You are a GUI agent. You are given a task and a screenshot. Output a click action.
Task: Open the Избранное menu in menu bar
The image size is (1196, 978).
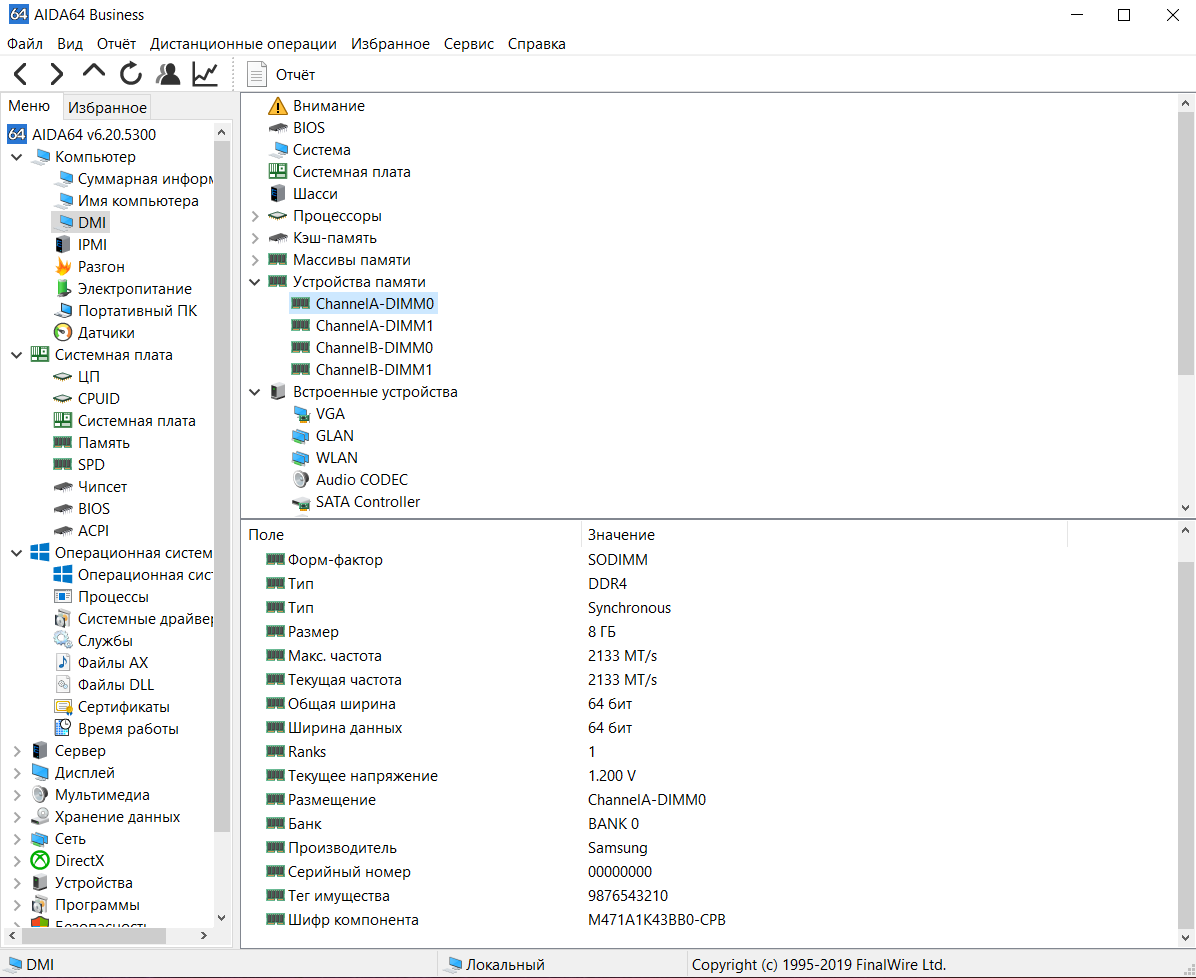pos(391,44)
